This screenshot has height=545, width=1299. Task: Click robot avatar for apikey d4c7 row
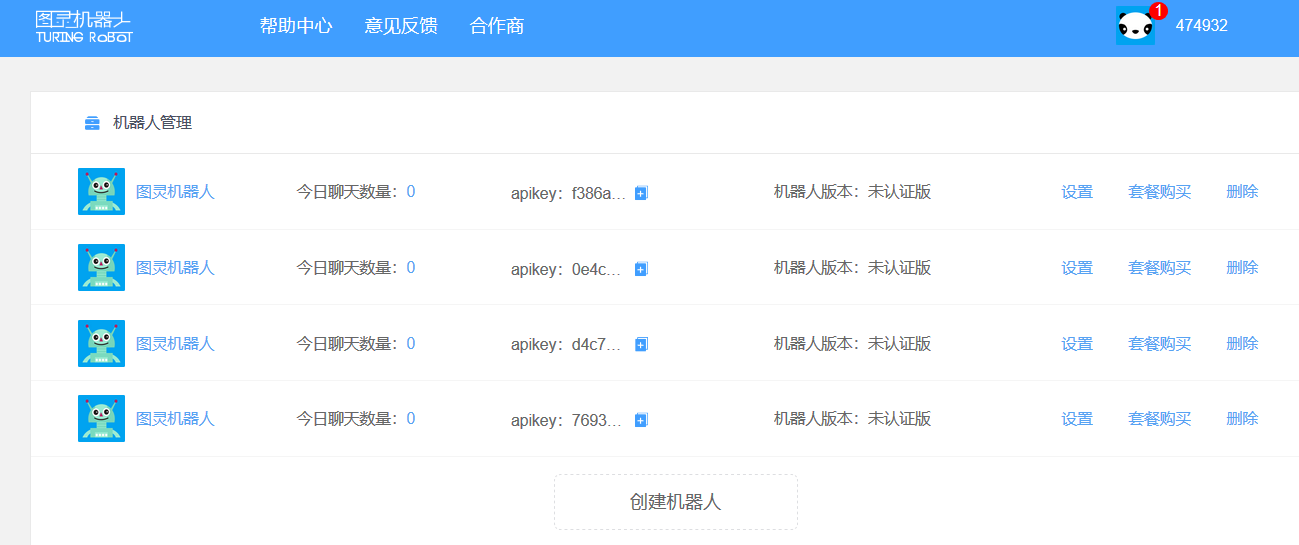click(x=101, y=343)
